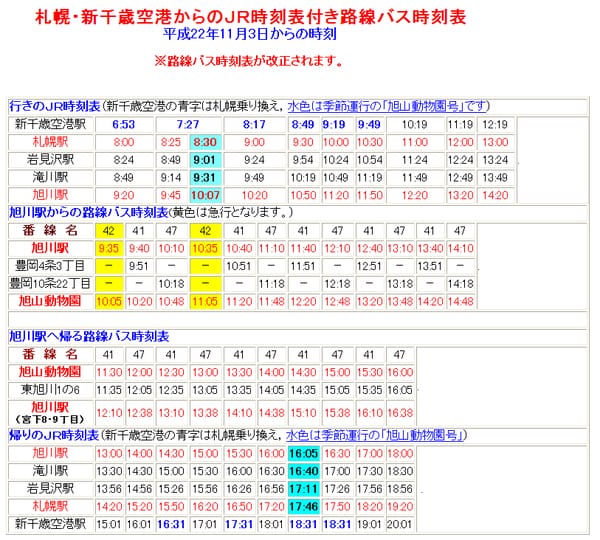
Task: Select the 6:53 departure from 新千歳空港駅
Action: 124,124
